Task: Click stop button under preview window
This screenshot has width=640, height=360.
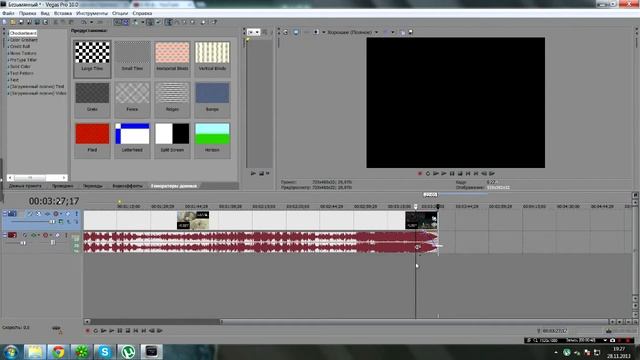Action: 460,173
